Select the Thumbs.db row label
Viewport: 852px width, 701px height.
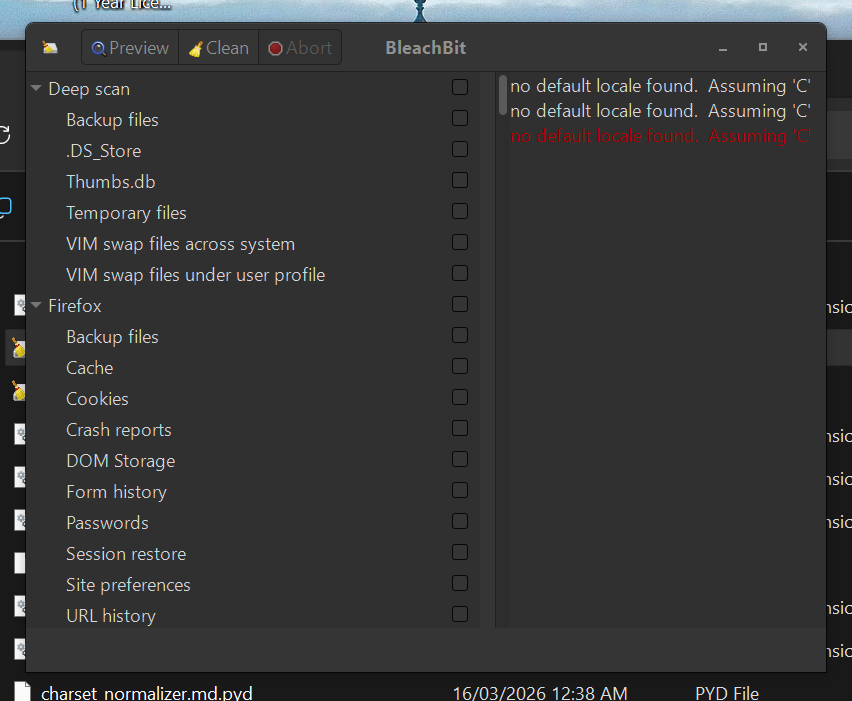point(111,181)
